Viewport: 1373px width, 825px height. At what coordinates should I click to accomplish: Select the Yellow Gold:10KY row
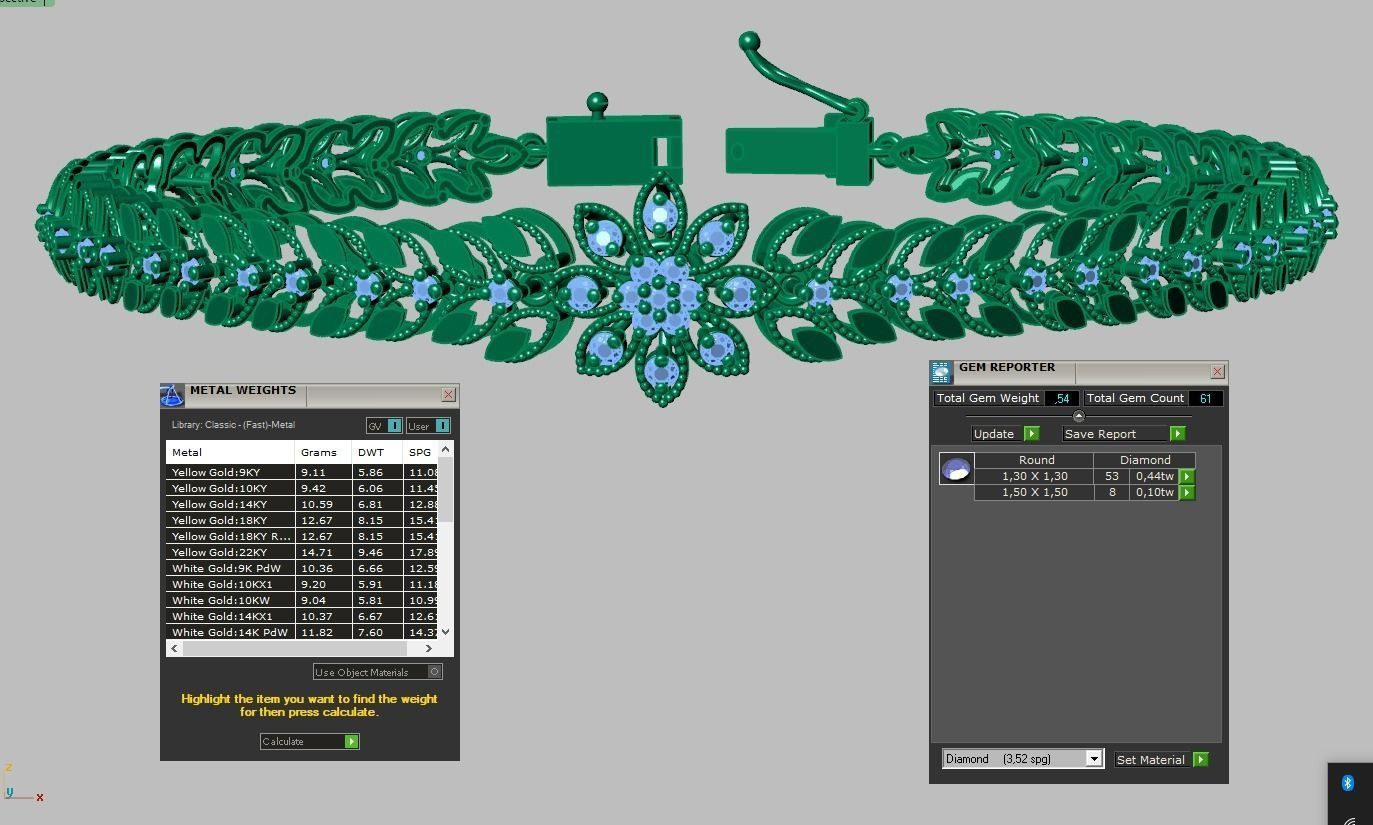302,488
